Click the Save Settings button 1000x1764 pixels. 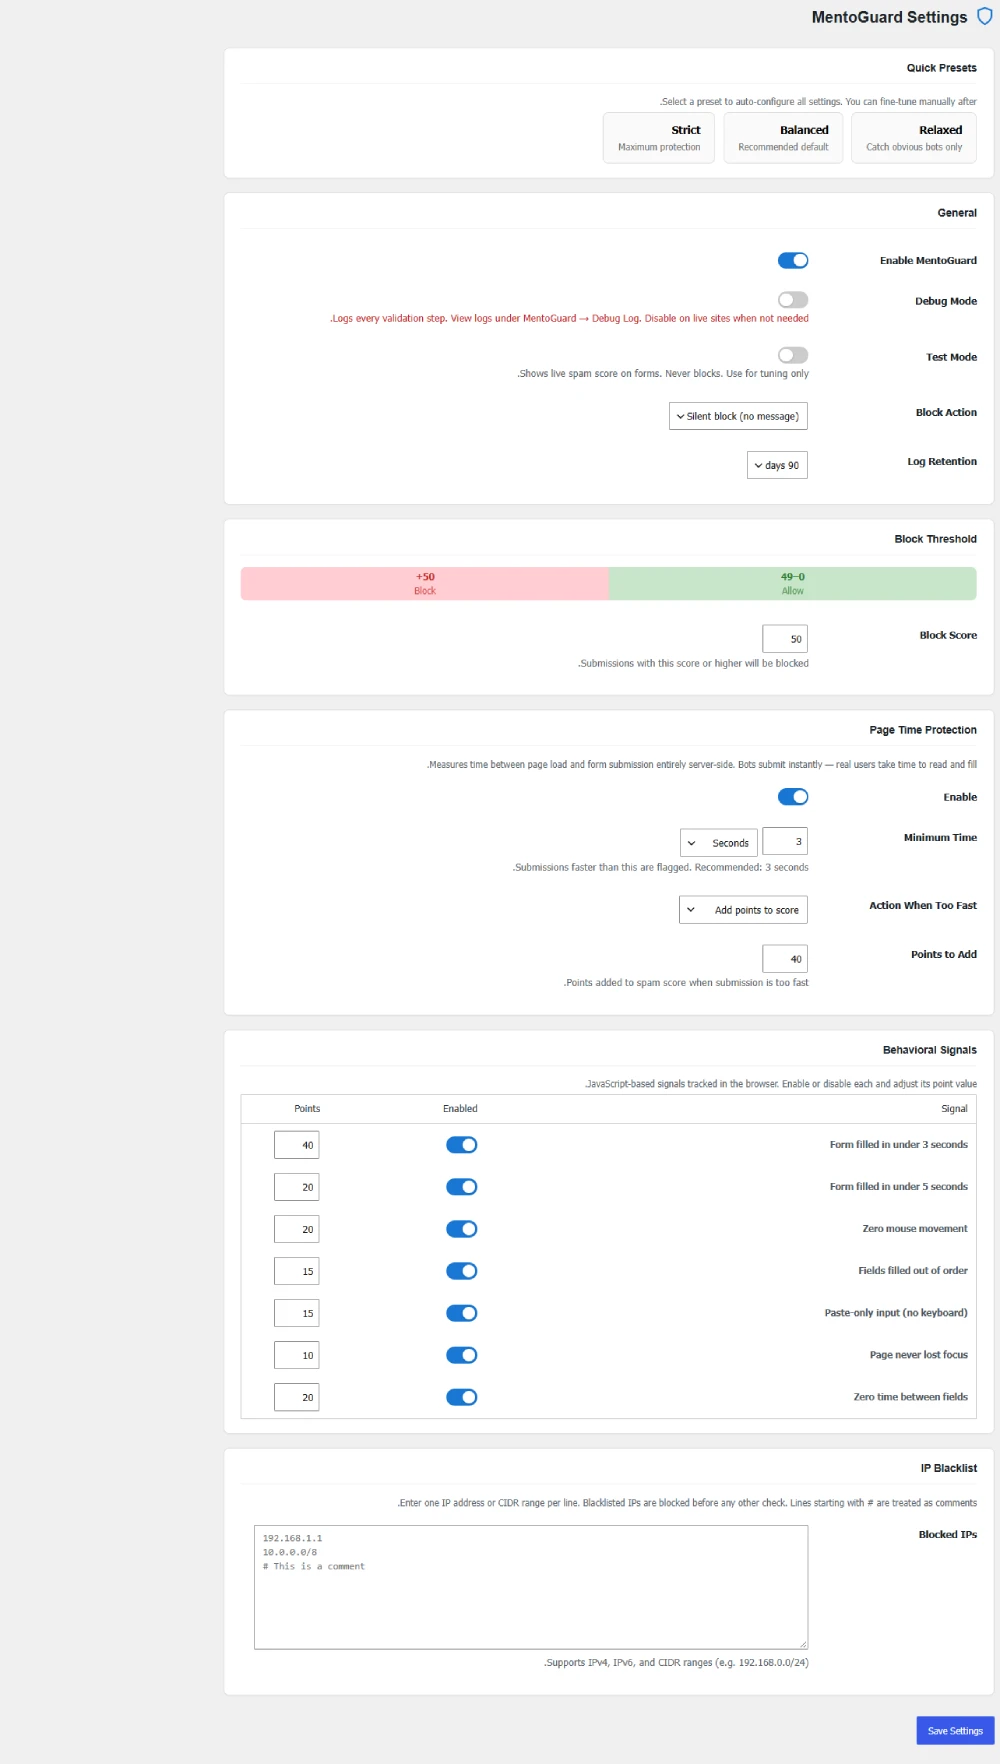[955, 1731]
